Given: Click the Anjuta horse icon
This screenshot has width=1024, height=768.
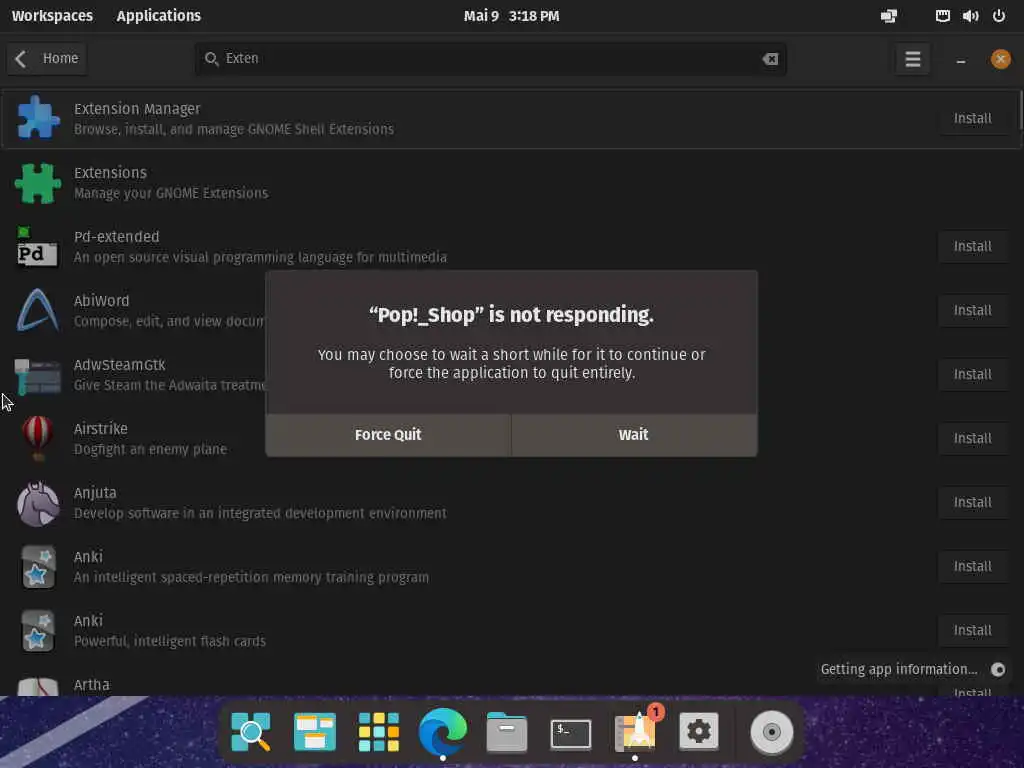Looking at the screenshot, I should click(37, 504).
